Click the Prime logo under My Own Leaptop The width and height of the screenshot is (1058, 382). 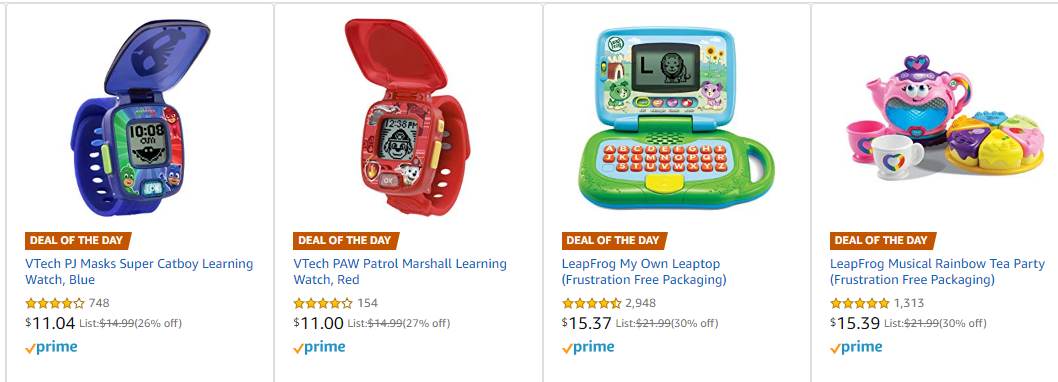tap(588, 348)
